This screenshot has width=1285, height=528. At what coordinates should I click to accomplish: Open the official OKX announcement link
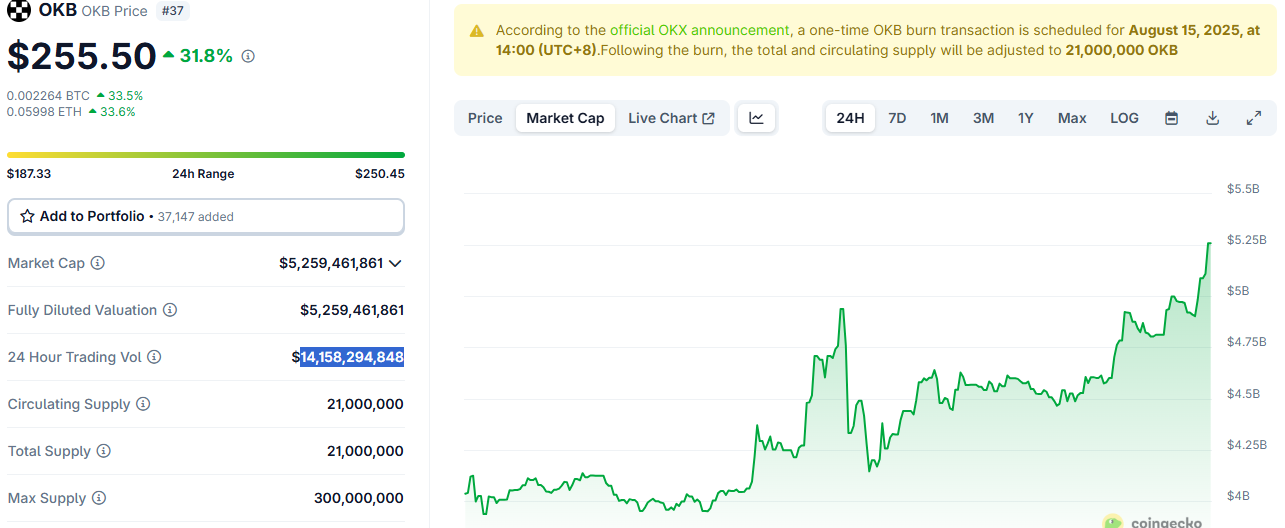point(699,31)
